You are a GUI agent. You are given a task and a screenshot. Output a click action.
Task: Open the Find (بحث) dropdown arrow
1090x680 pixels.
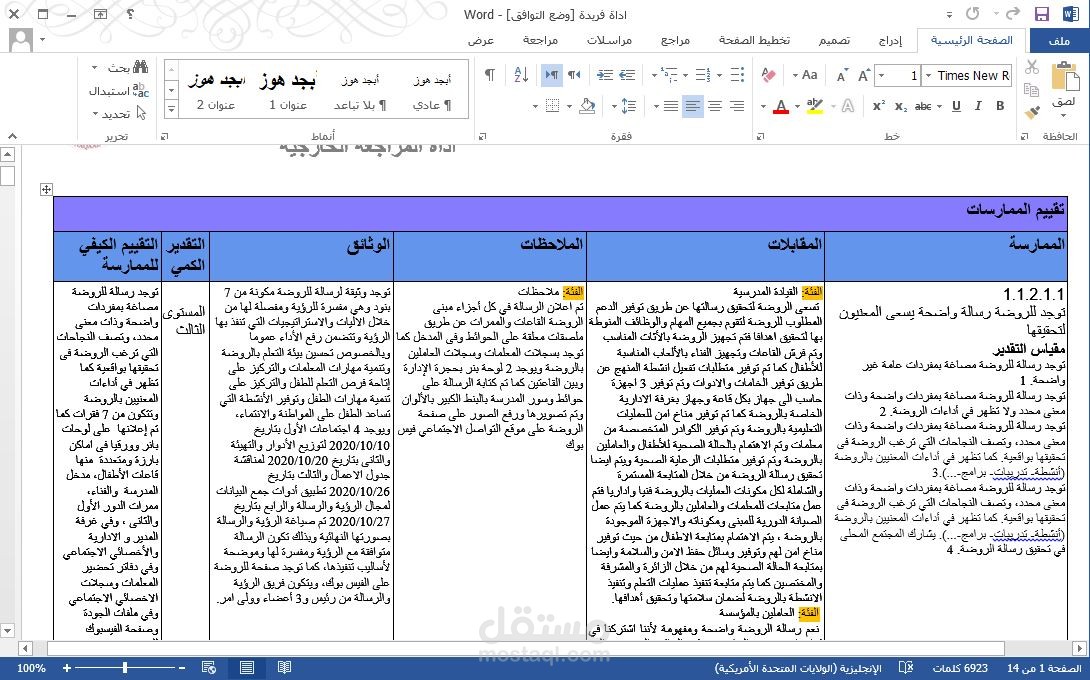(x=95, y=67)
